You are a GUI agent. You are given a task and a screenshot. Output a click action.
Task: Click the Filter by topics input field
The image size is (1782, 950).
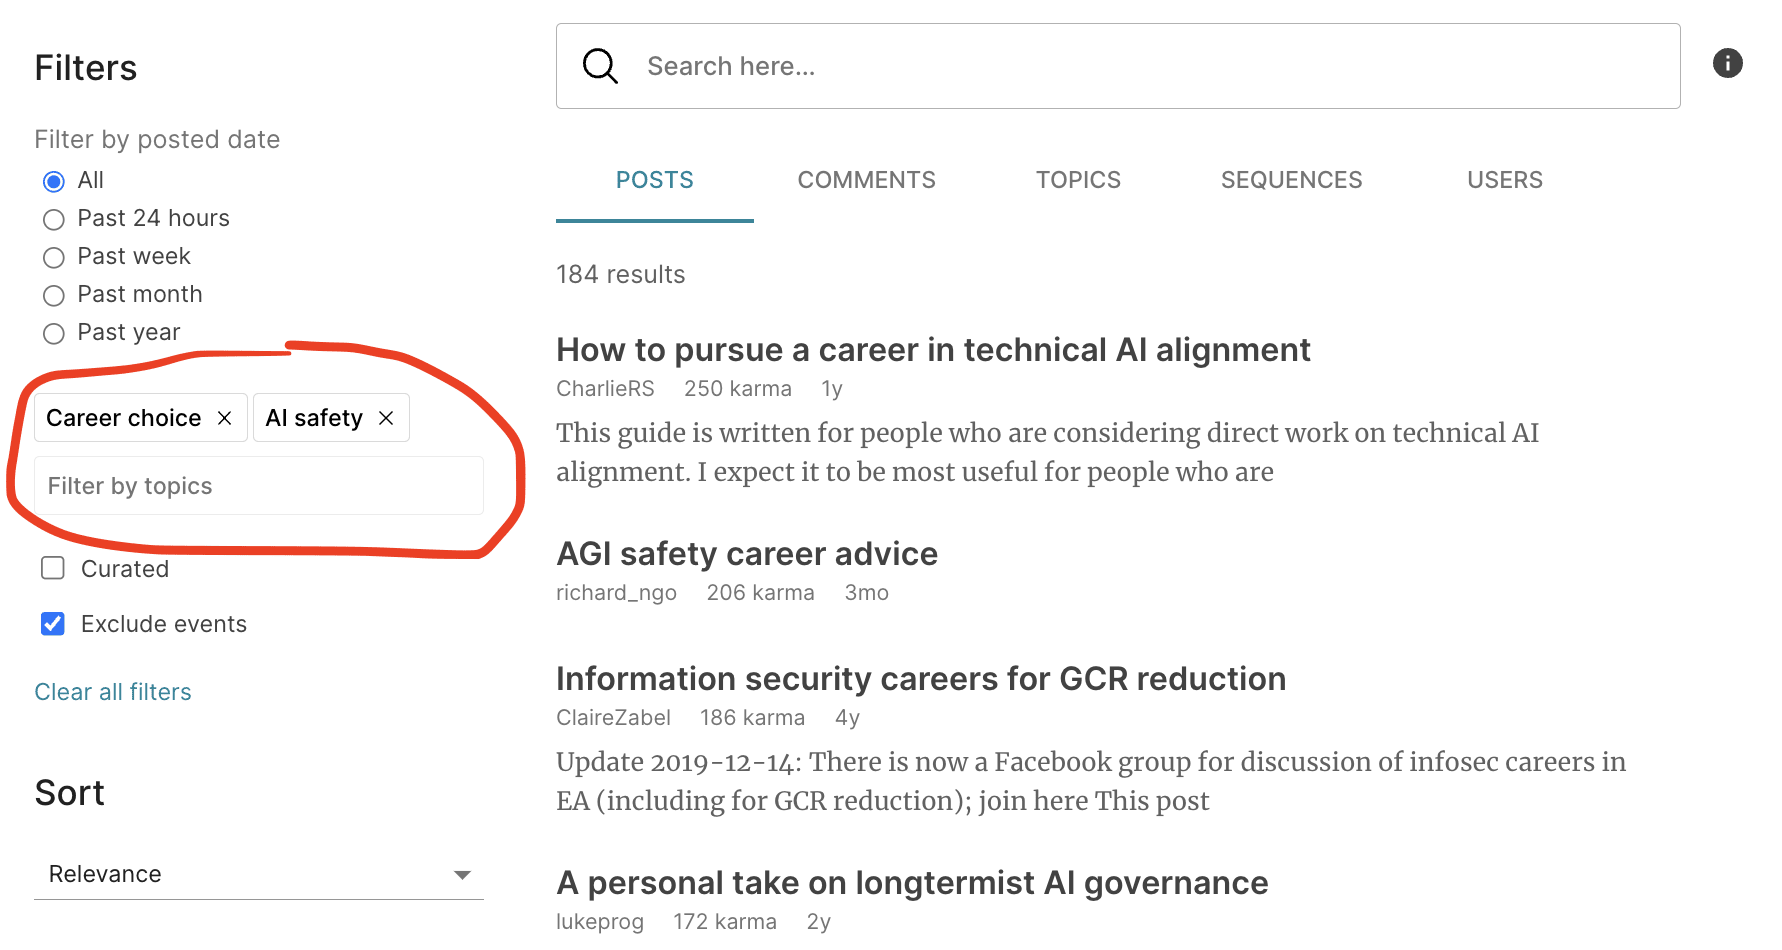(258, 486)
